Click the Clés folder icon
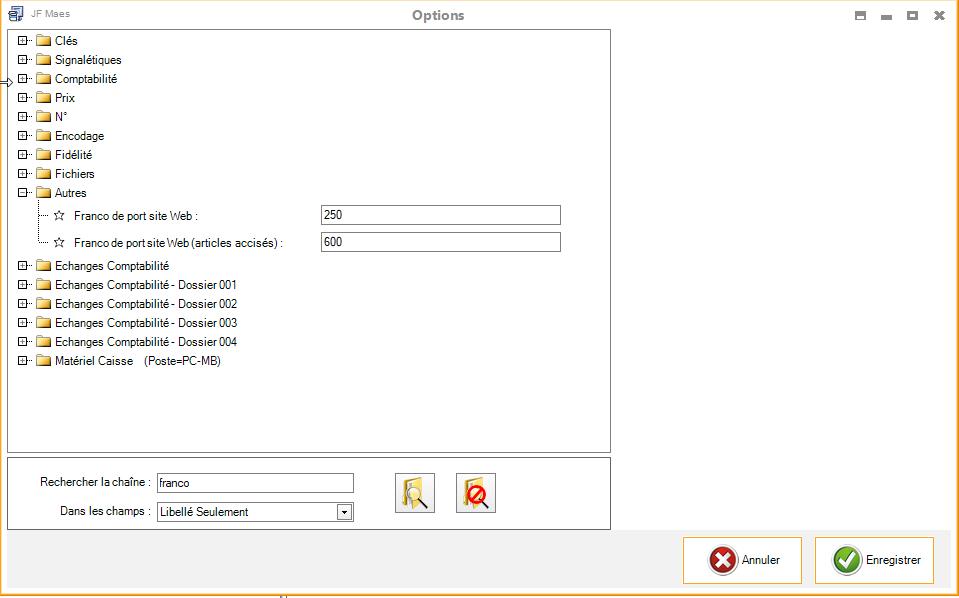The height and width of the screenshot is (598, 959). [43, 41]
